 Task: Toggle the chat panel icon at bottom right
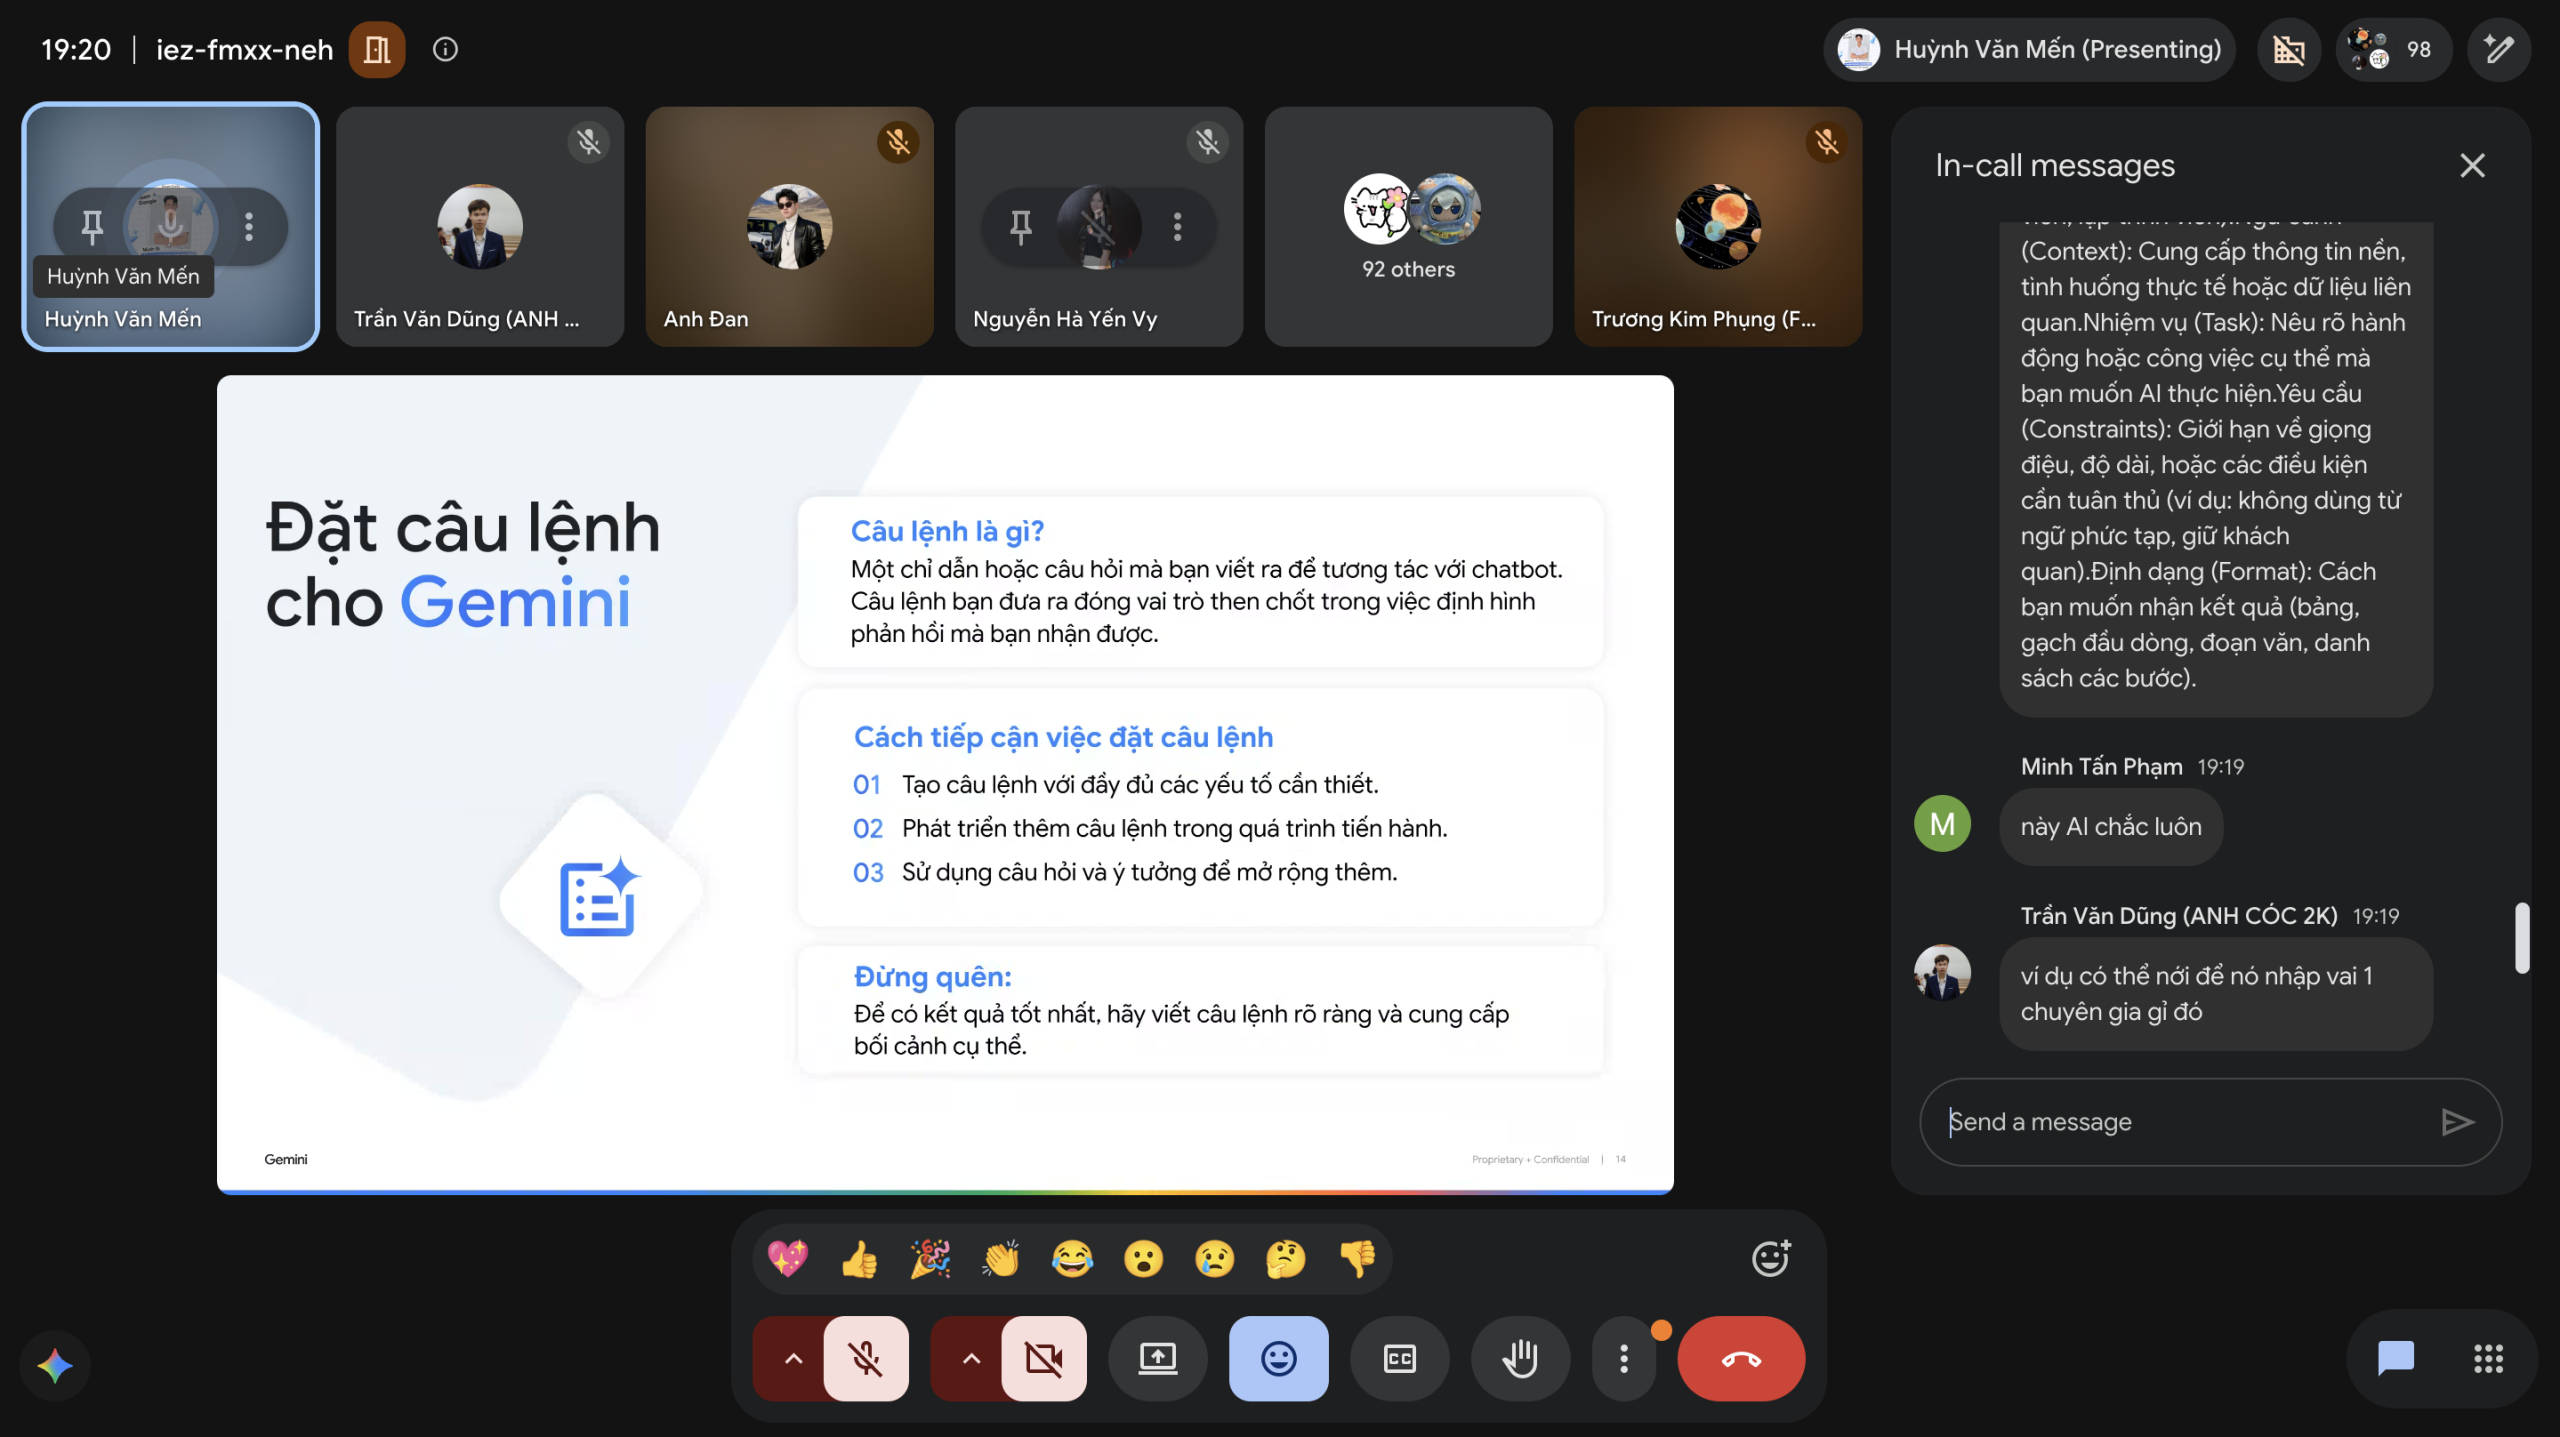pos(2395,1358)
